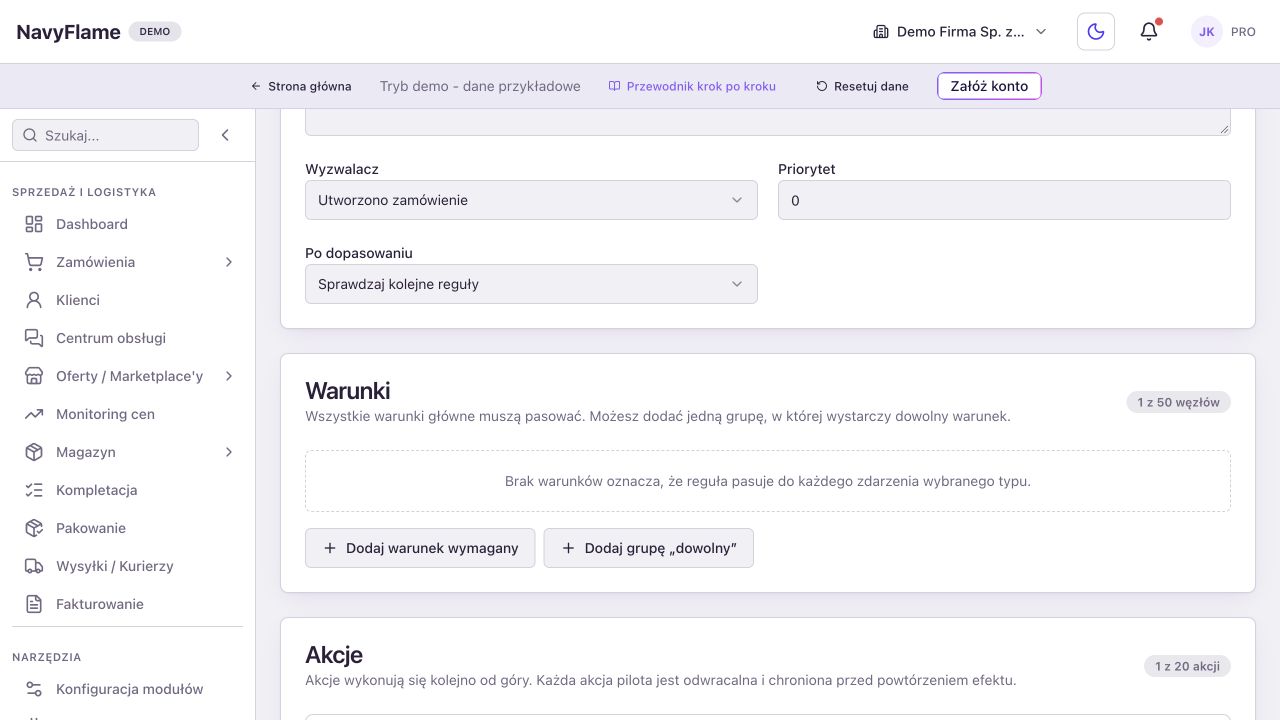
Task: Open the Po dopasowaniu dropdown
Action: click(531, 284)
